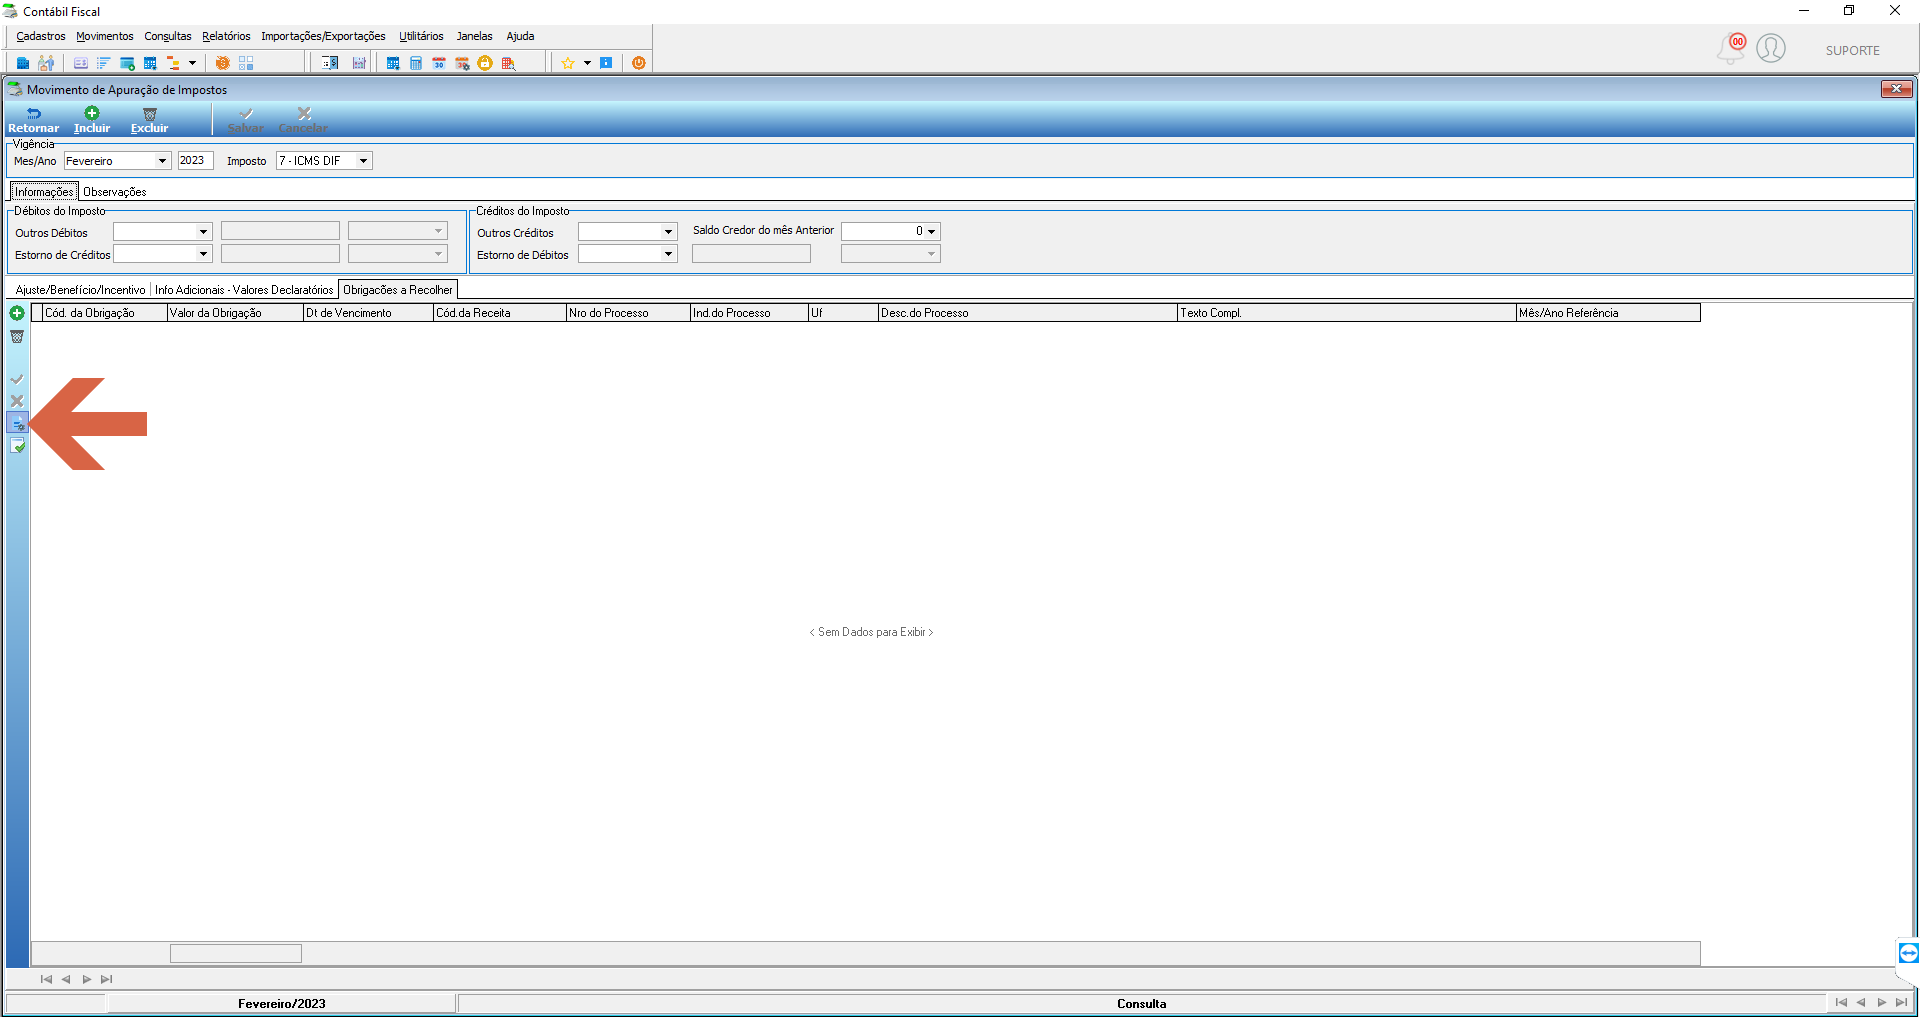The image size is (1920, 1017).
Task: Click the window with green plus icon
Action: click(x=127, y=63)
